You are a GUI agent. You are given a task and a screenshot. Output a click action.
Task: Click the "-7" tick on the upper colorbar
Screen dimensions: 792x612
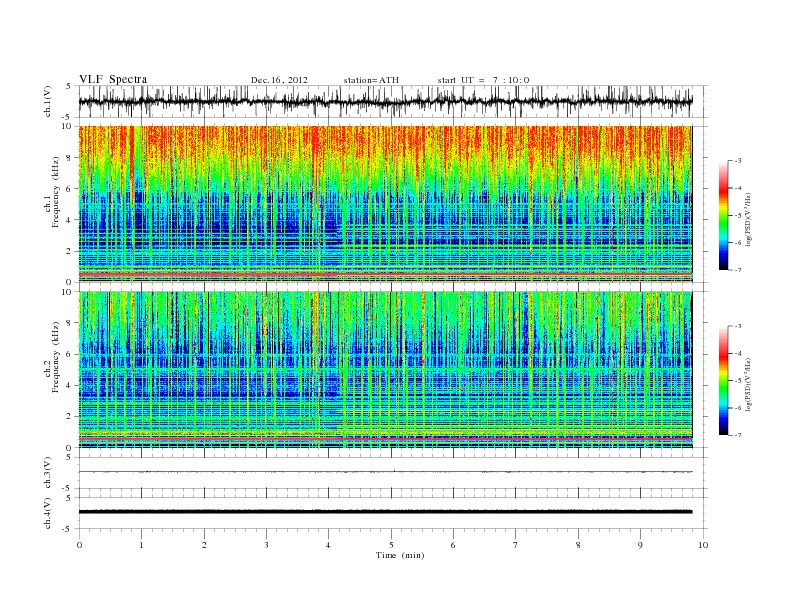(x=738, y=270)
